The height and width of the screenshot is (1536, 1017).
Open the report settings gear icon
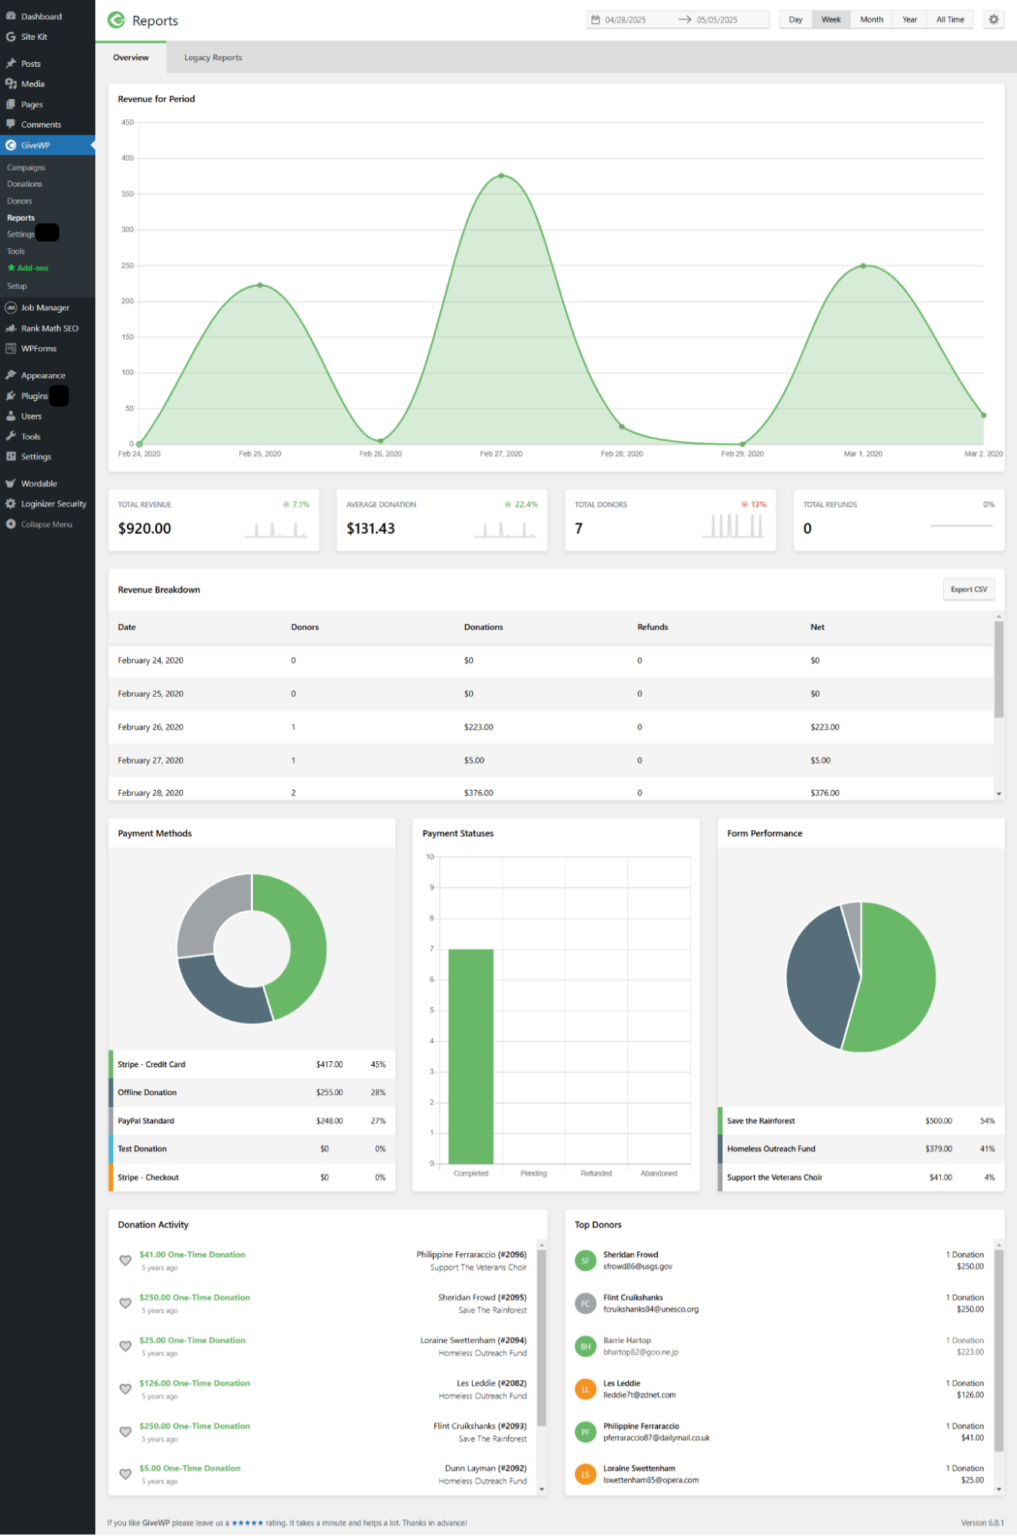point(993,19)
